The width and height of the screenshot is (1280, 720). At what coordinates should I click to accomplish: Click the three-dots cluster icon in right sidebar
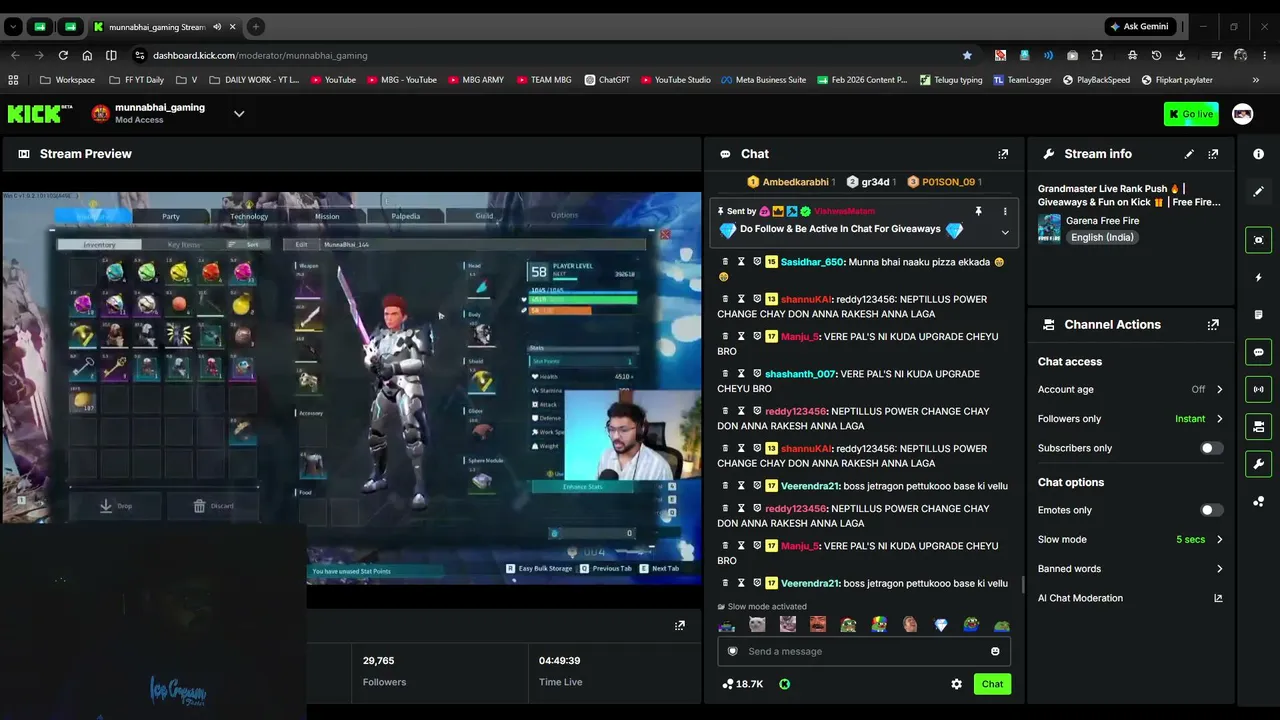pos(1259,501)
